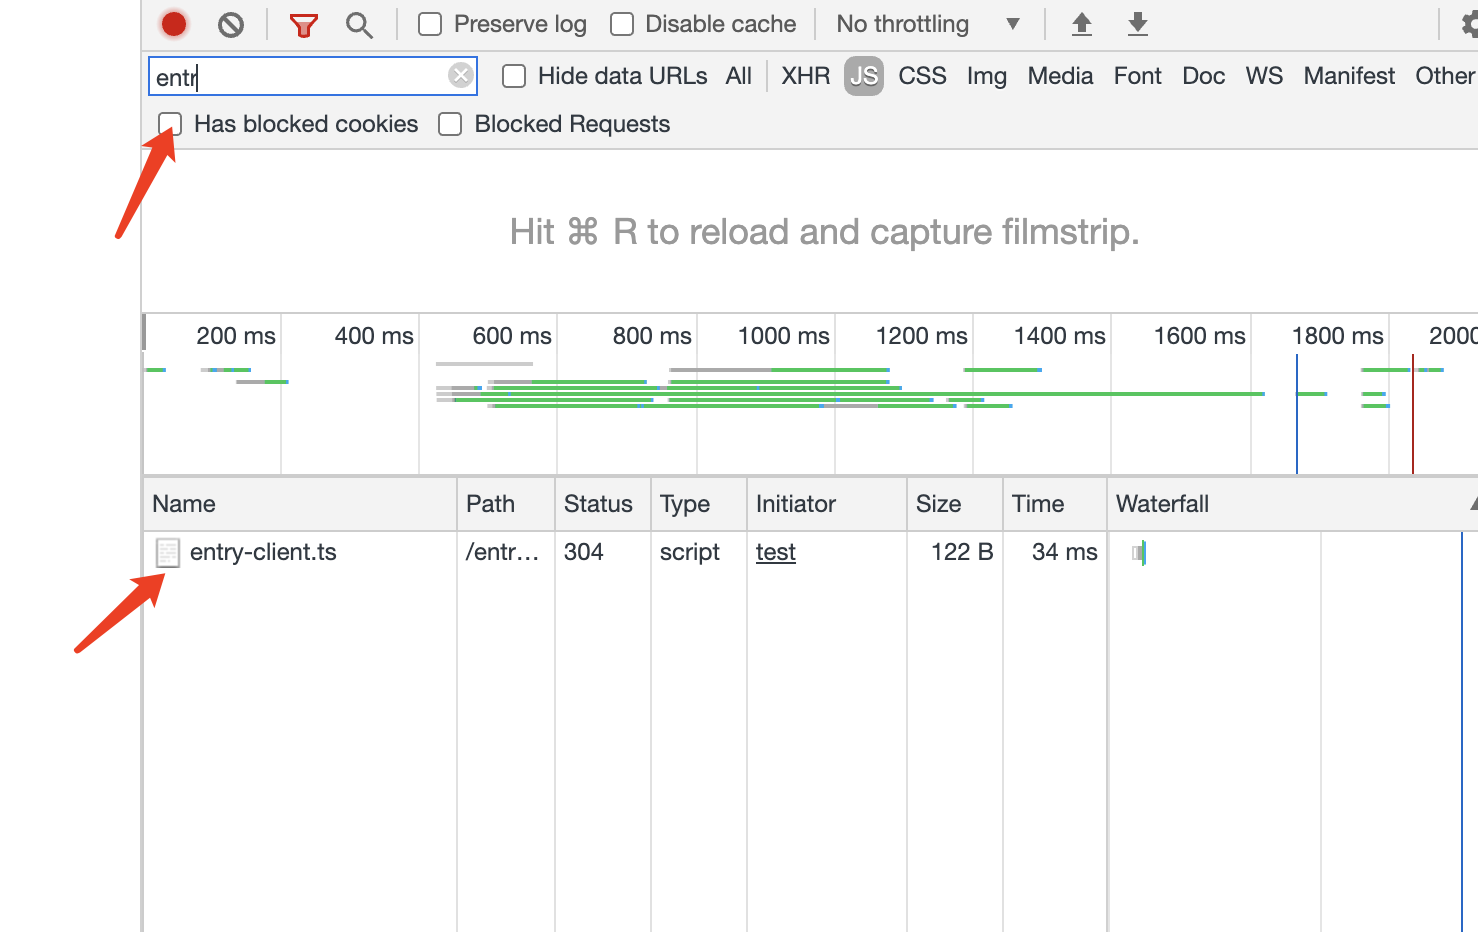Select the XHR requests filter

[x=805, y=75]
